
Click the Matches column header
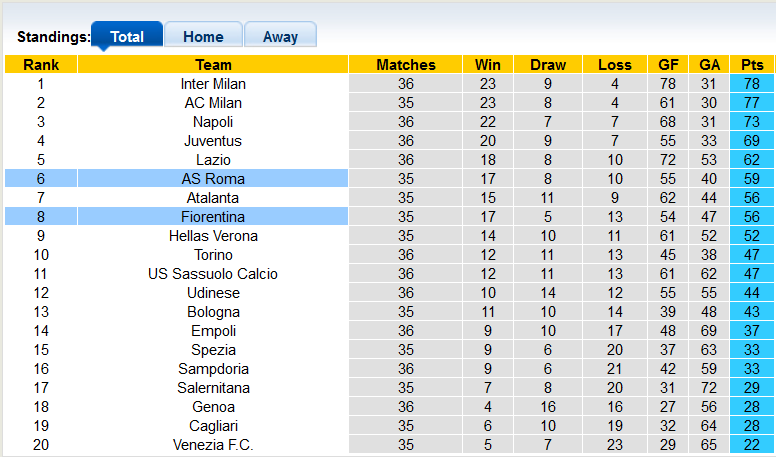pos(406,64)
